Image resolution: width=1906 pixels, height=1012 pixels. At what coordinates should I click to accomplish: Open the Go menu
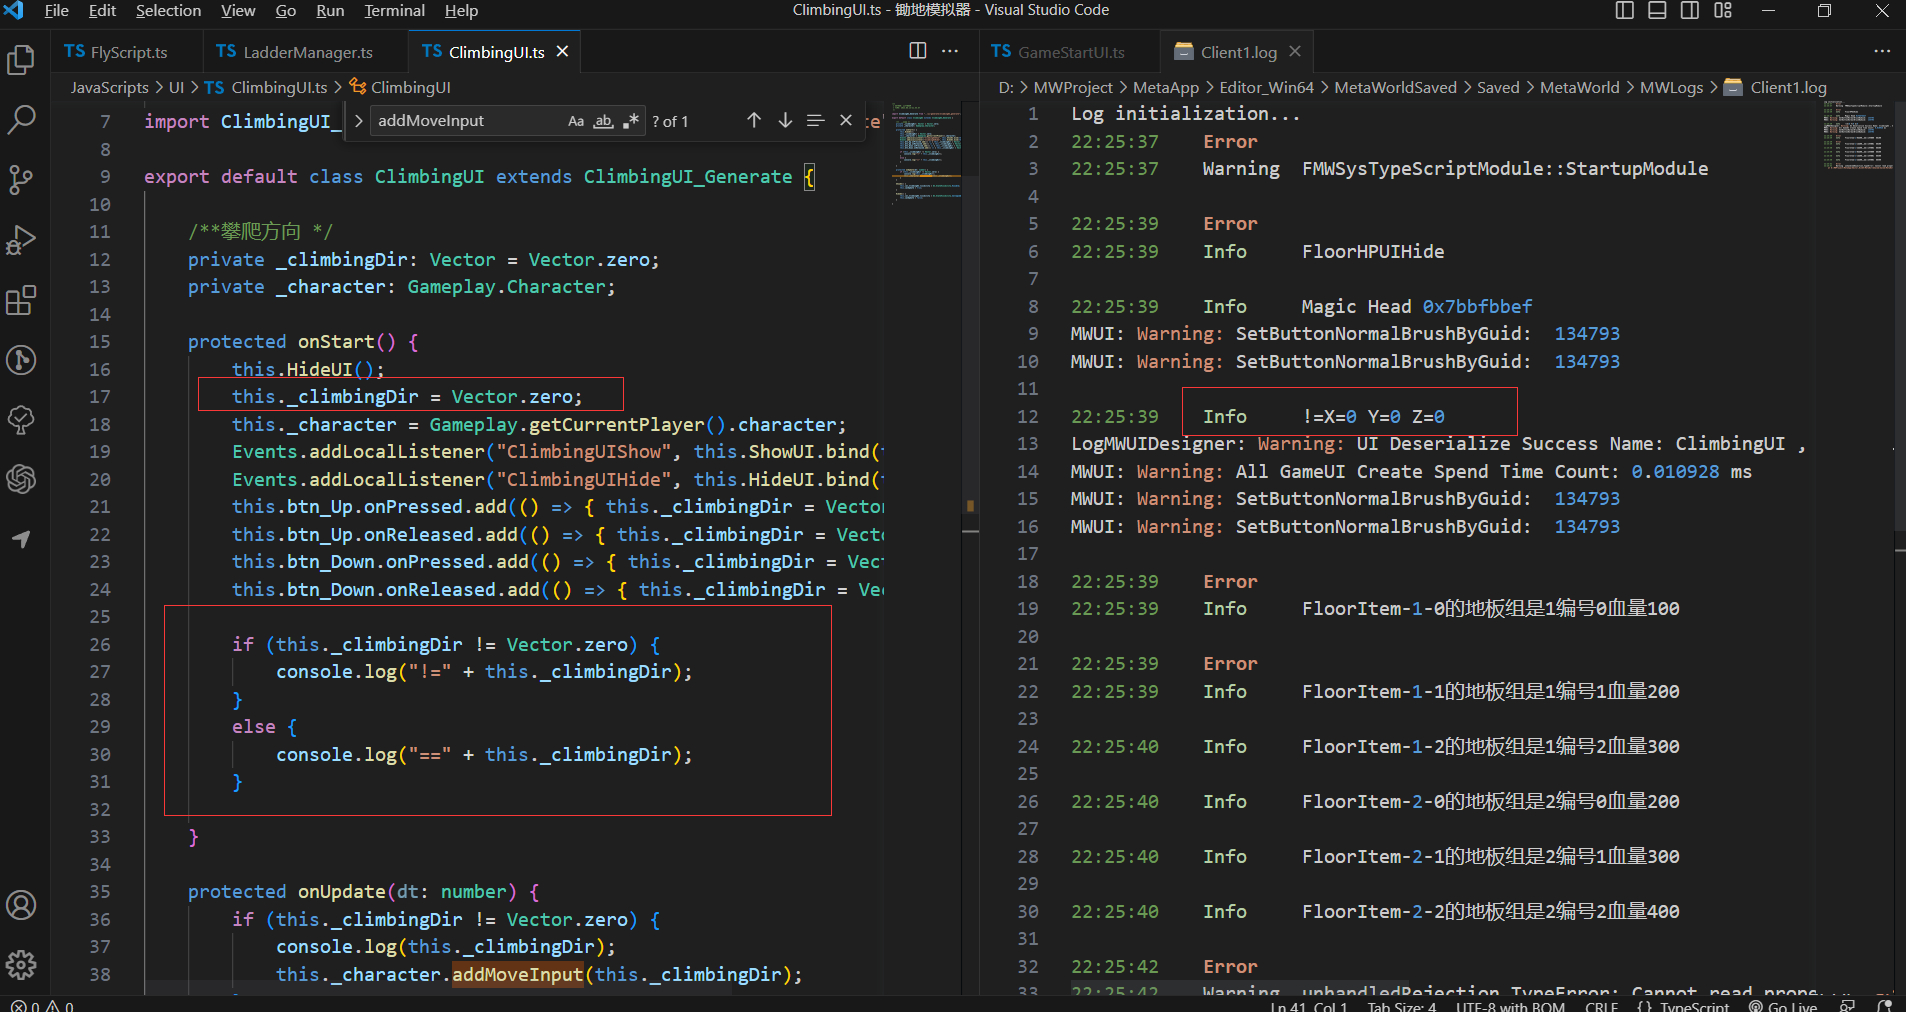286,10
